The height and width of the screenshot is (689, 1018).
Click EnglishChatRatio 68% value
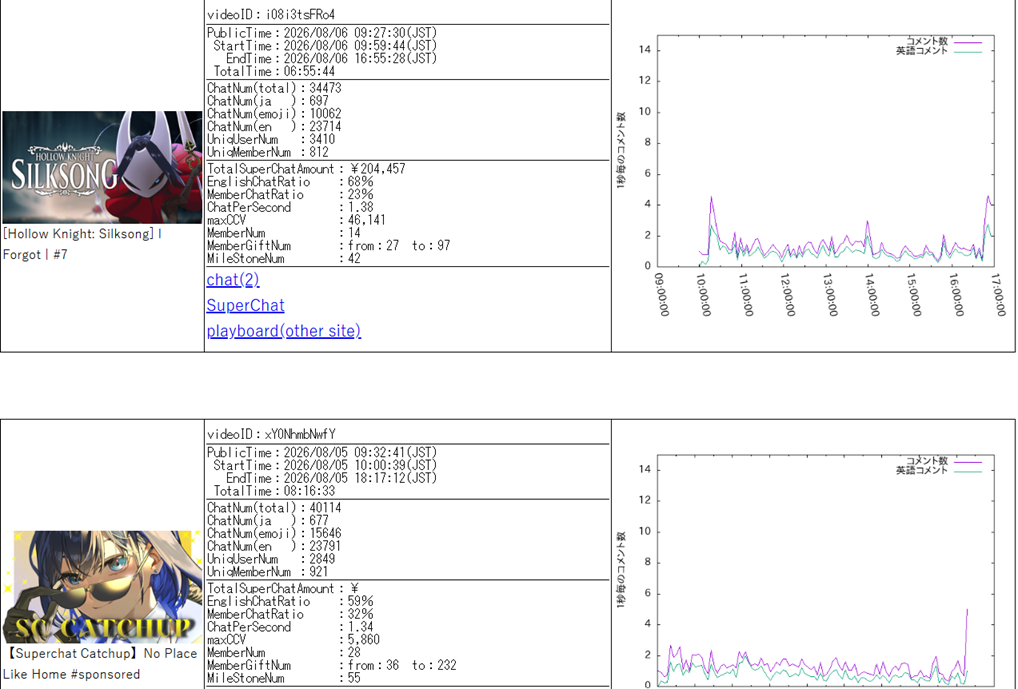pyautogui.click(x=360, y=182)
